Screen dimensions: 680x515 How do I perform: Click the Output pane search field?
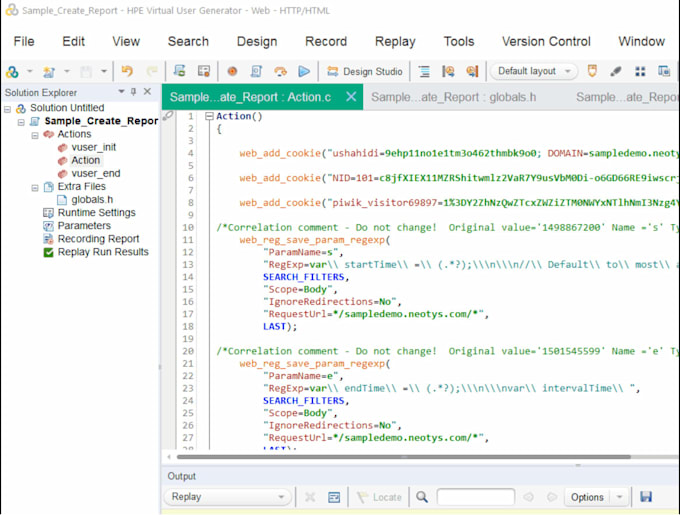coord(475,497)
